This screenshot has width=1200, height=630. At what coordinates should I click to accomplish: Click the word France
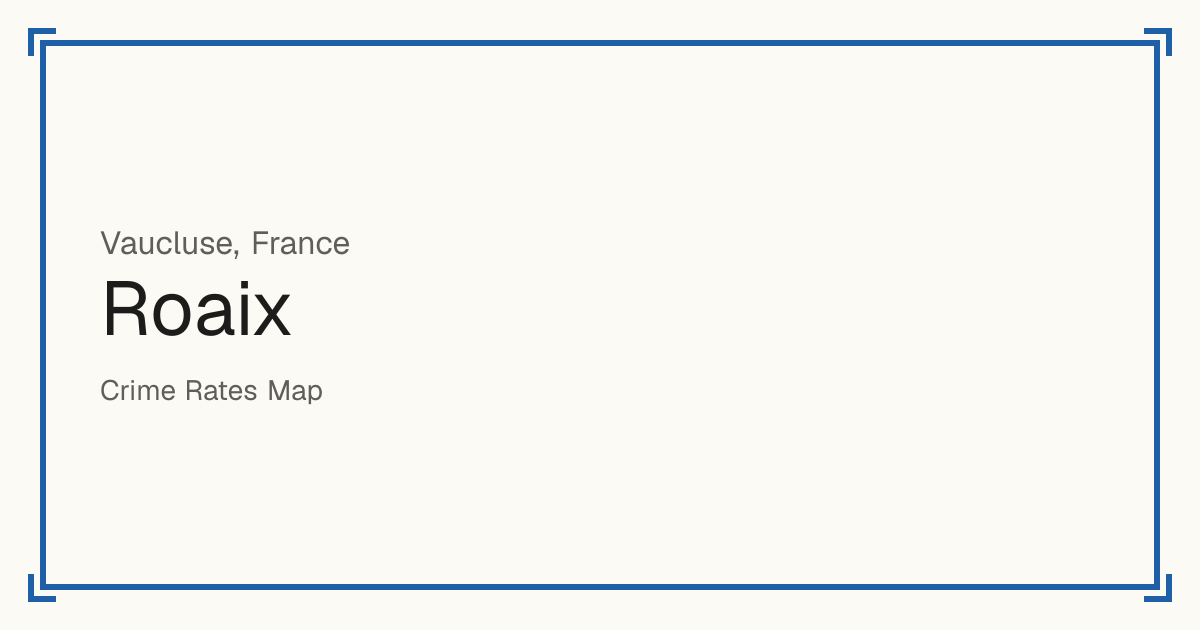(300, 244)
